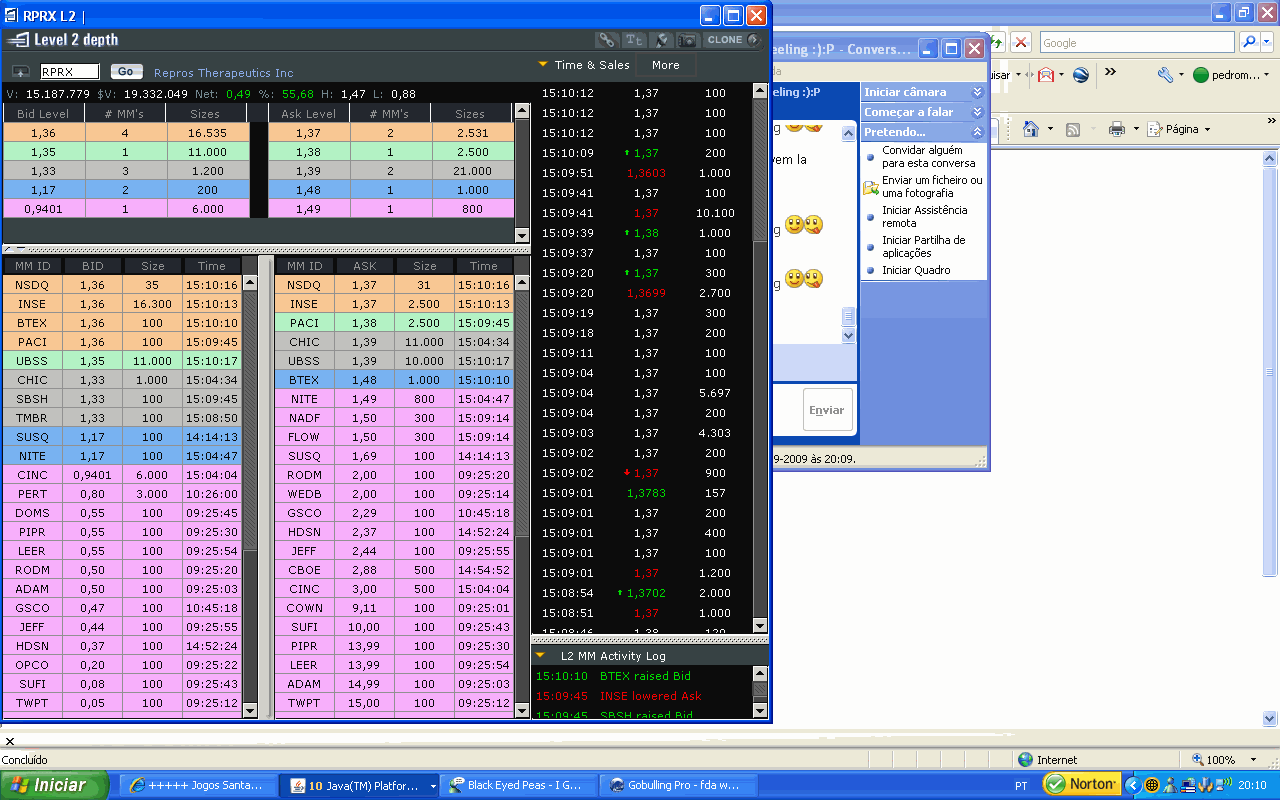Screen dimensions: 1280x800
Task: Click the ASK column header in the ask MM table
Action: pyautogui.click(x=365, y=266)
